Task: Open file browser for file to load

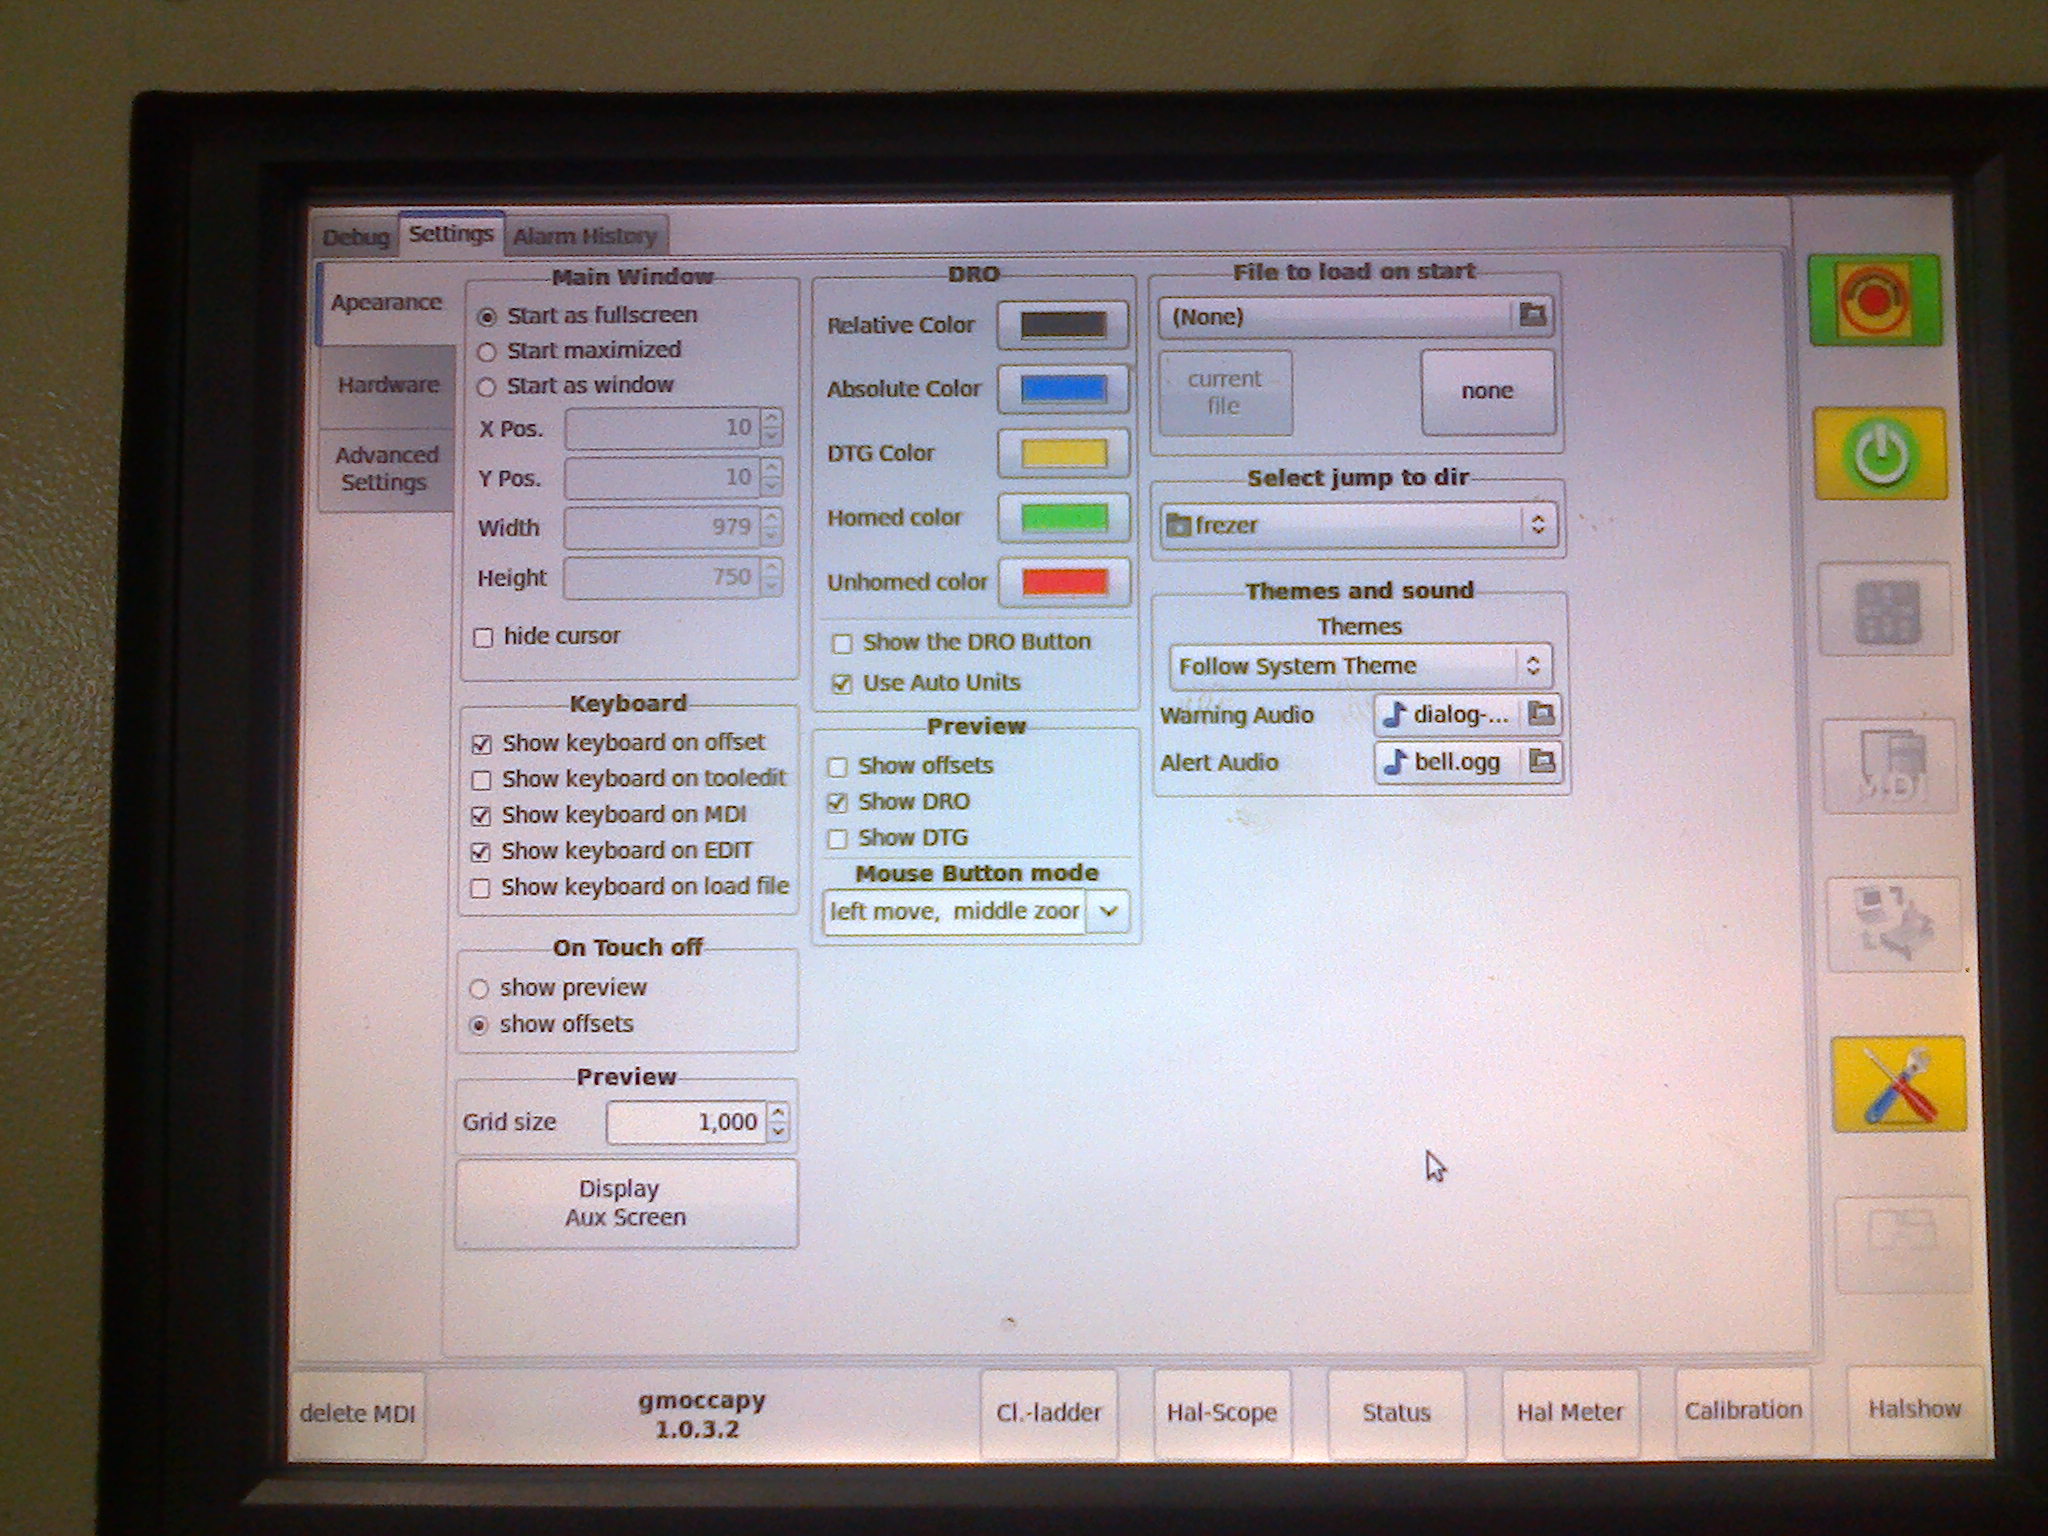Action: [x=1531, y=316]
